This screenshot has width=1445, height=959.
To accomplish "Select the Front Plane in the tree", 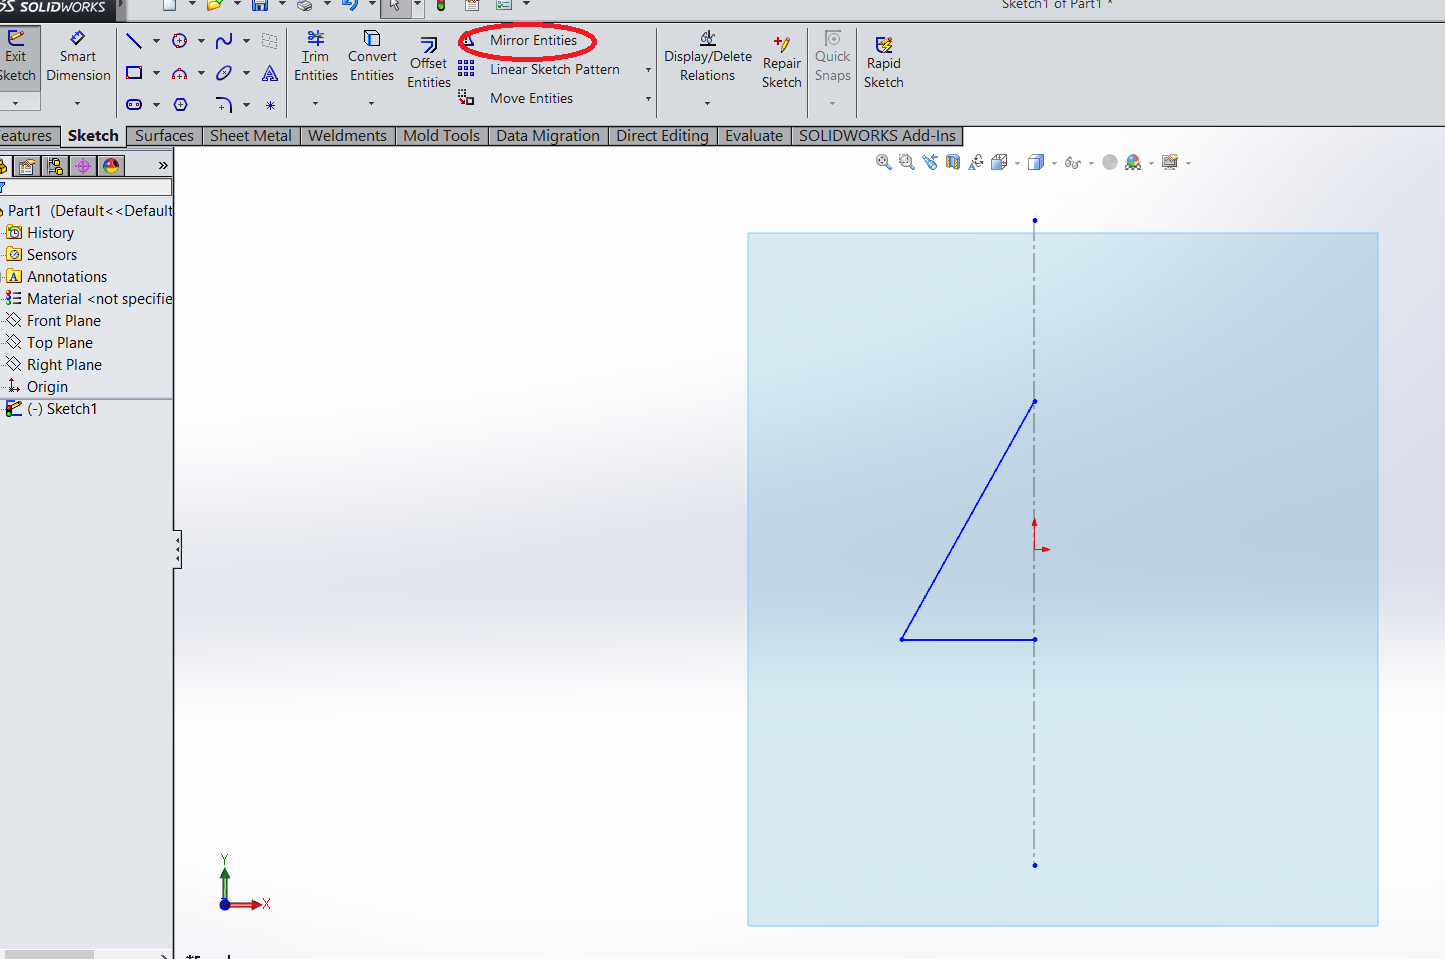I will 62,320.
